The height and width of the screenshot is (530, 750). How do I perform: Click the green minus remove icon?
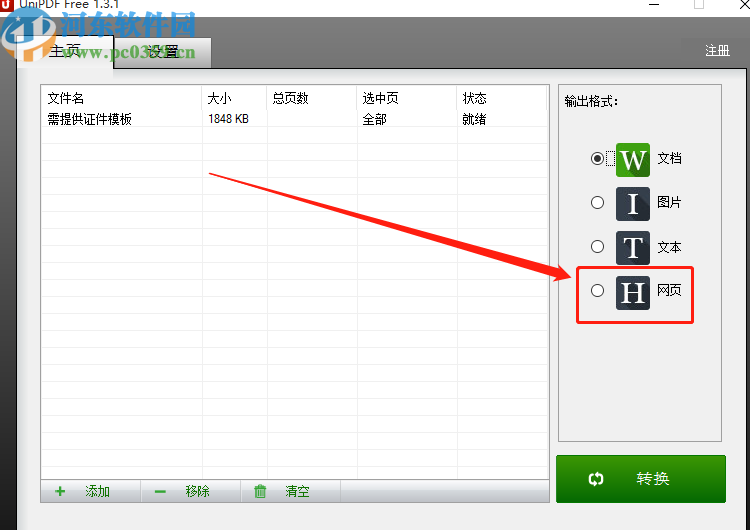point(160,491)
